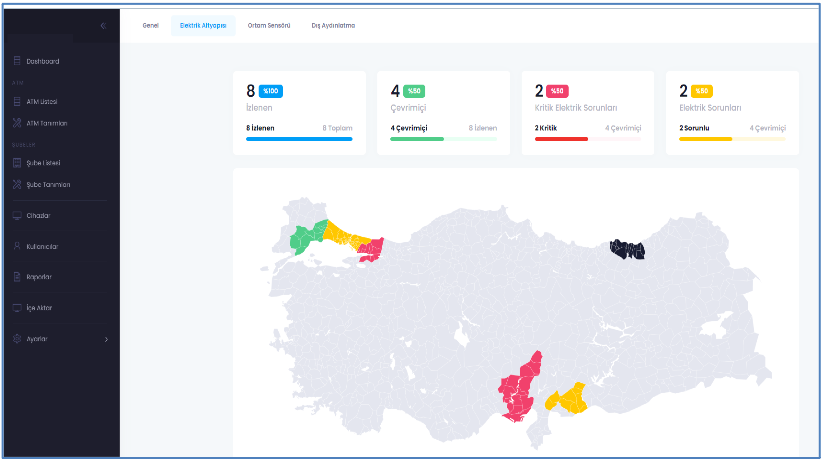Click the dark navy province on map

point(629,249)
